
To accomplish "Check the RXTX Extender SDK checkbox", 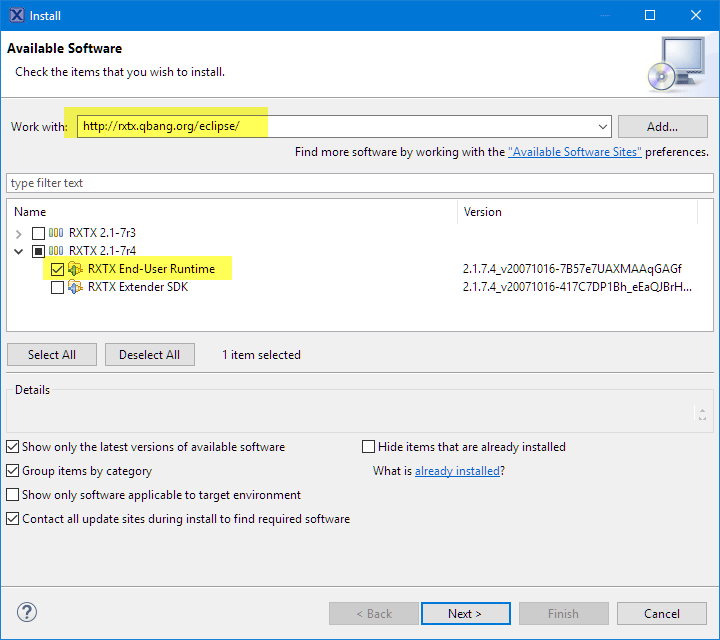I will coord(57,287).
